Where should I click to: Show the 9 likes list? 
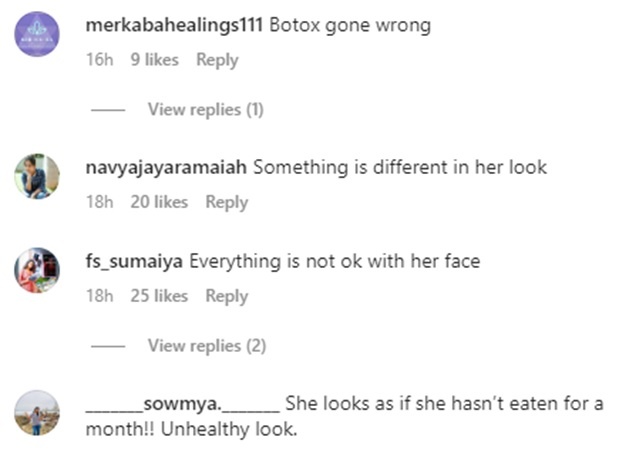tap(154, 60)
